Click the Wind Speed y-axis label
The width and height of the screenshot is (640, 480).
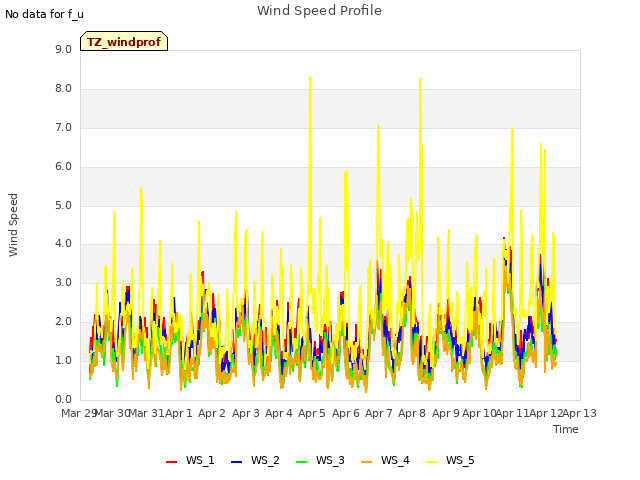pyautogui.click(x=13, y=225)
